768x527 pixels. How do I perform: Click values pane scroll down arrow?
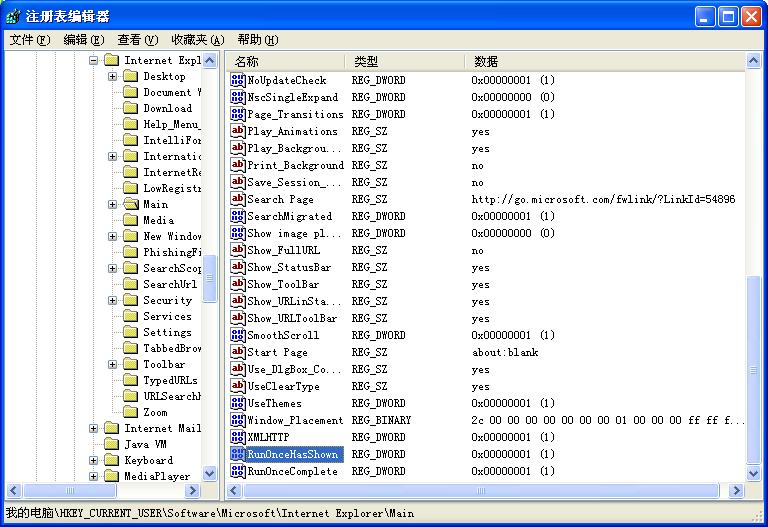(753, 473)
